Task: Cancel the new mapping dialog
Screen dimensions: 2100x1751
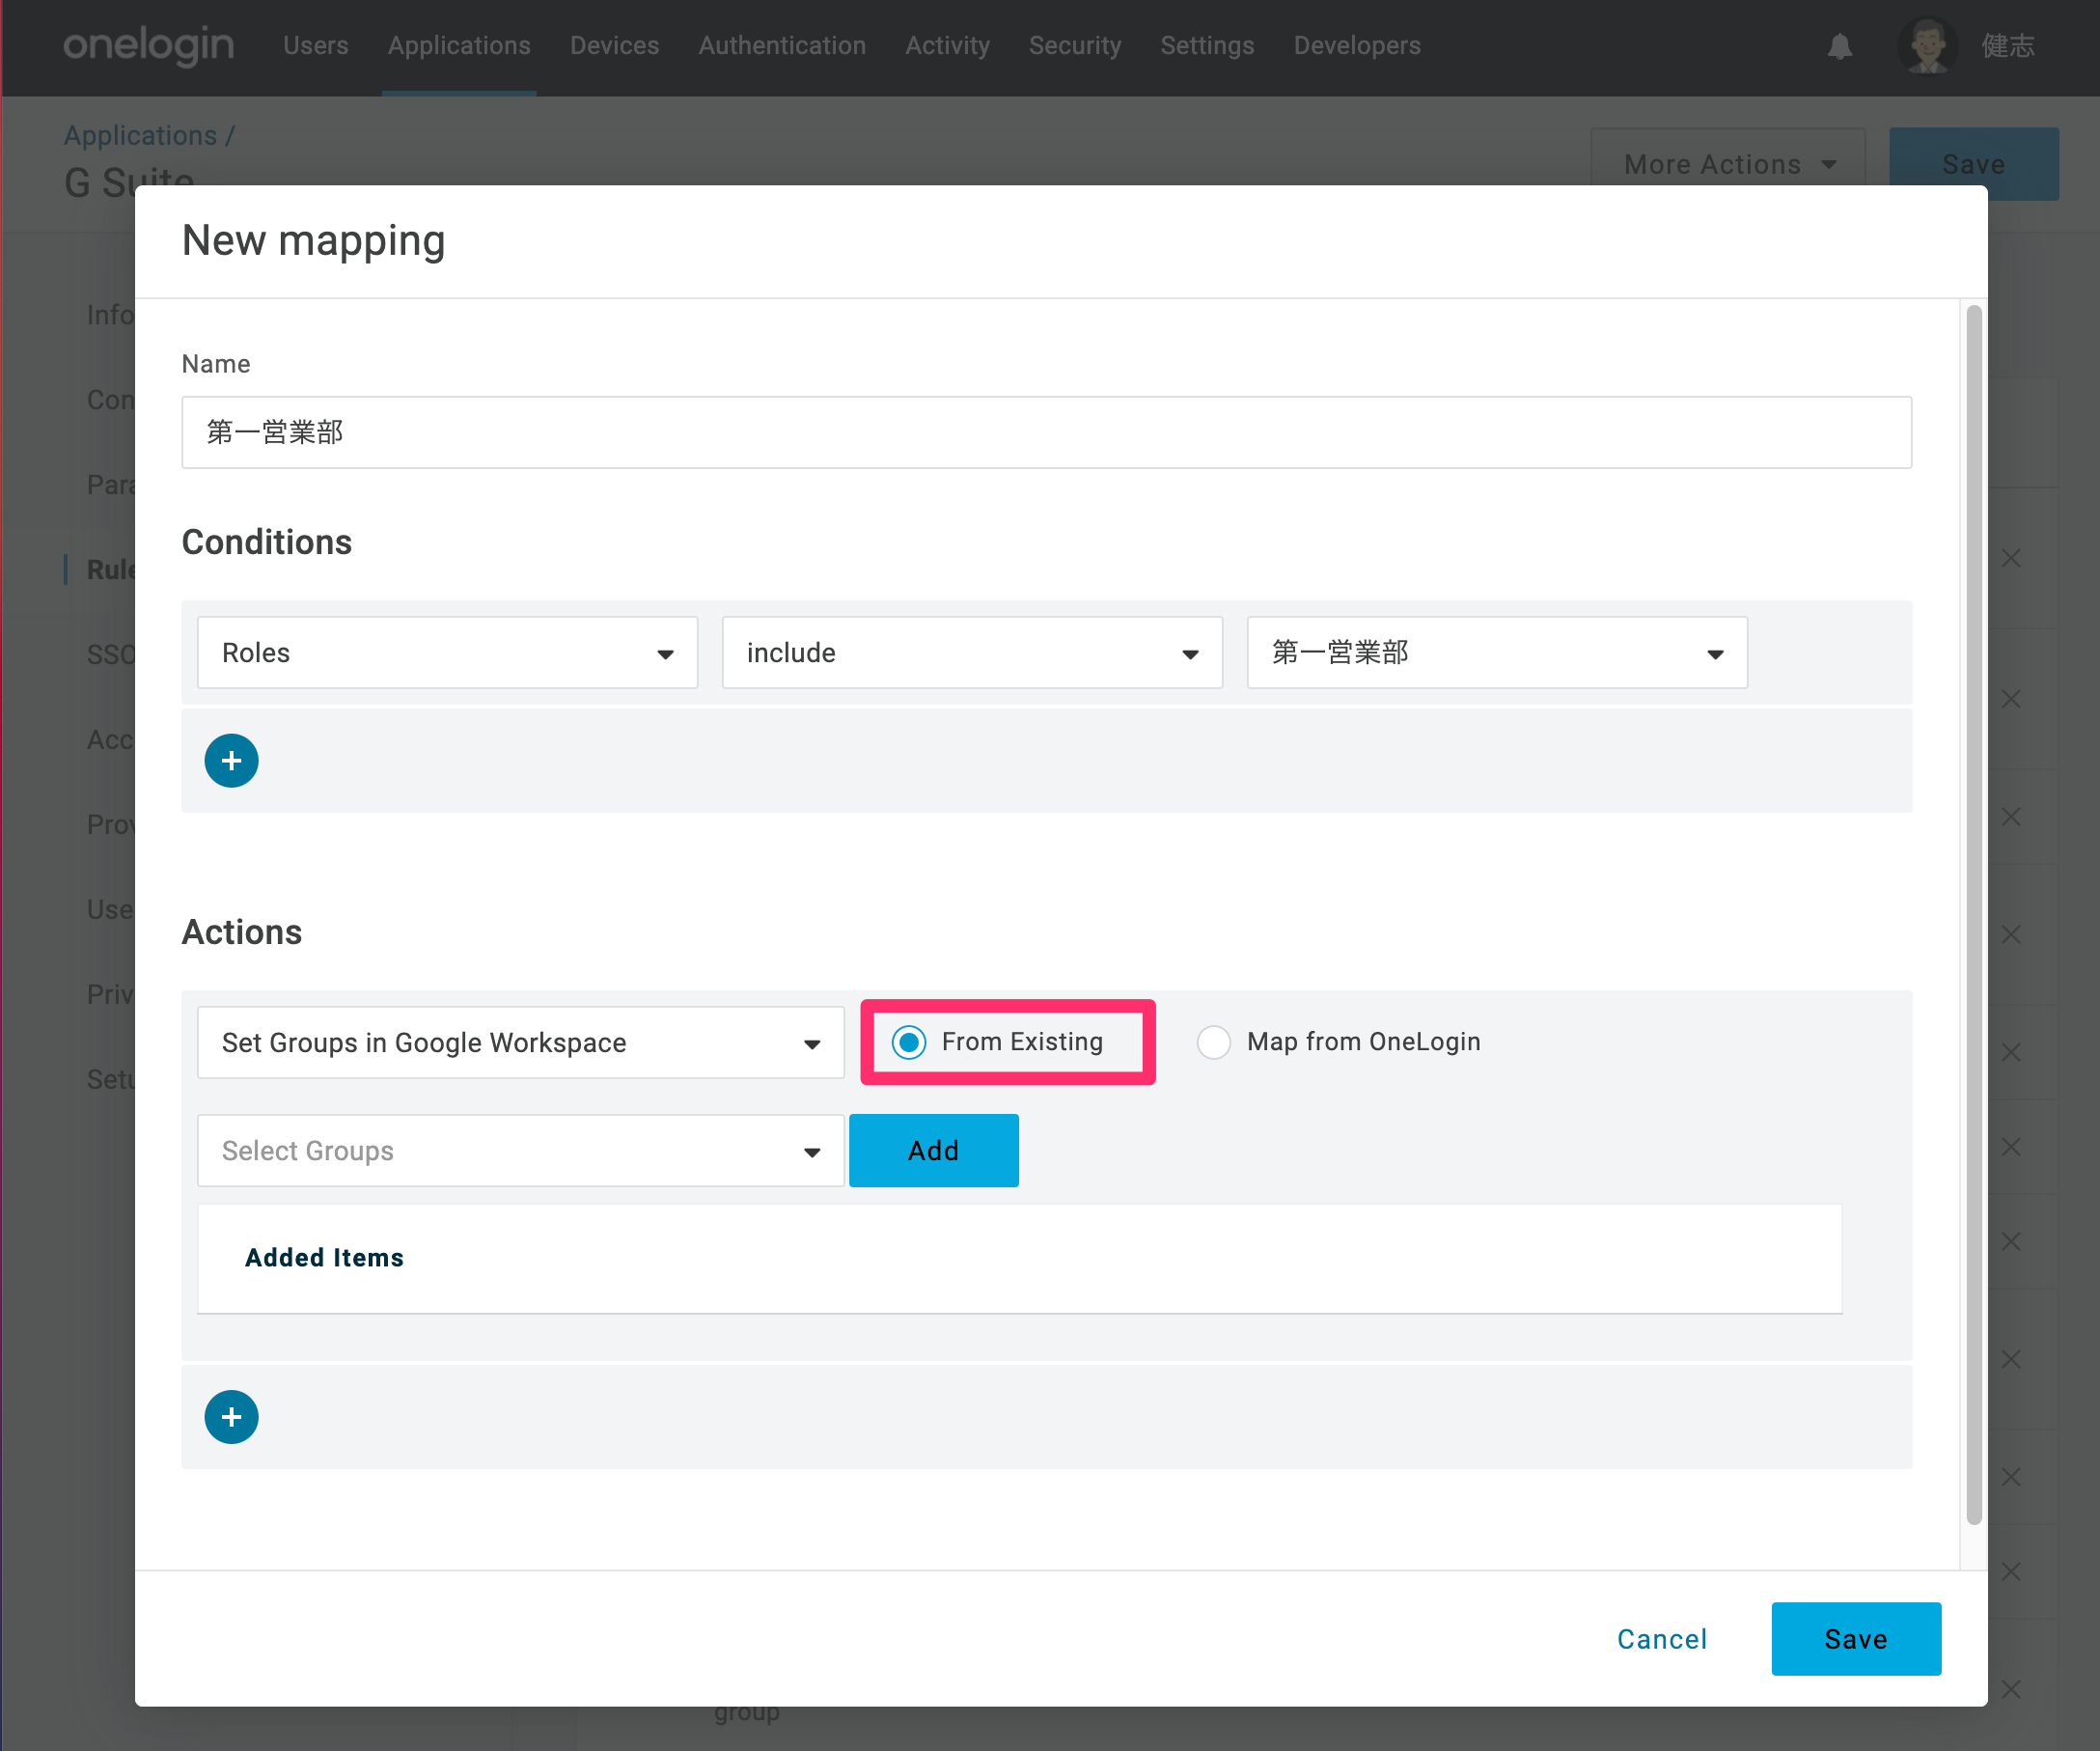Action: [x=1662, y=1639]
